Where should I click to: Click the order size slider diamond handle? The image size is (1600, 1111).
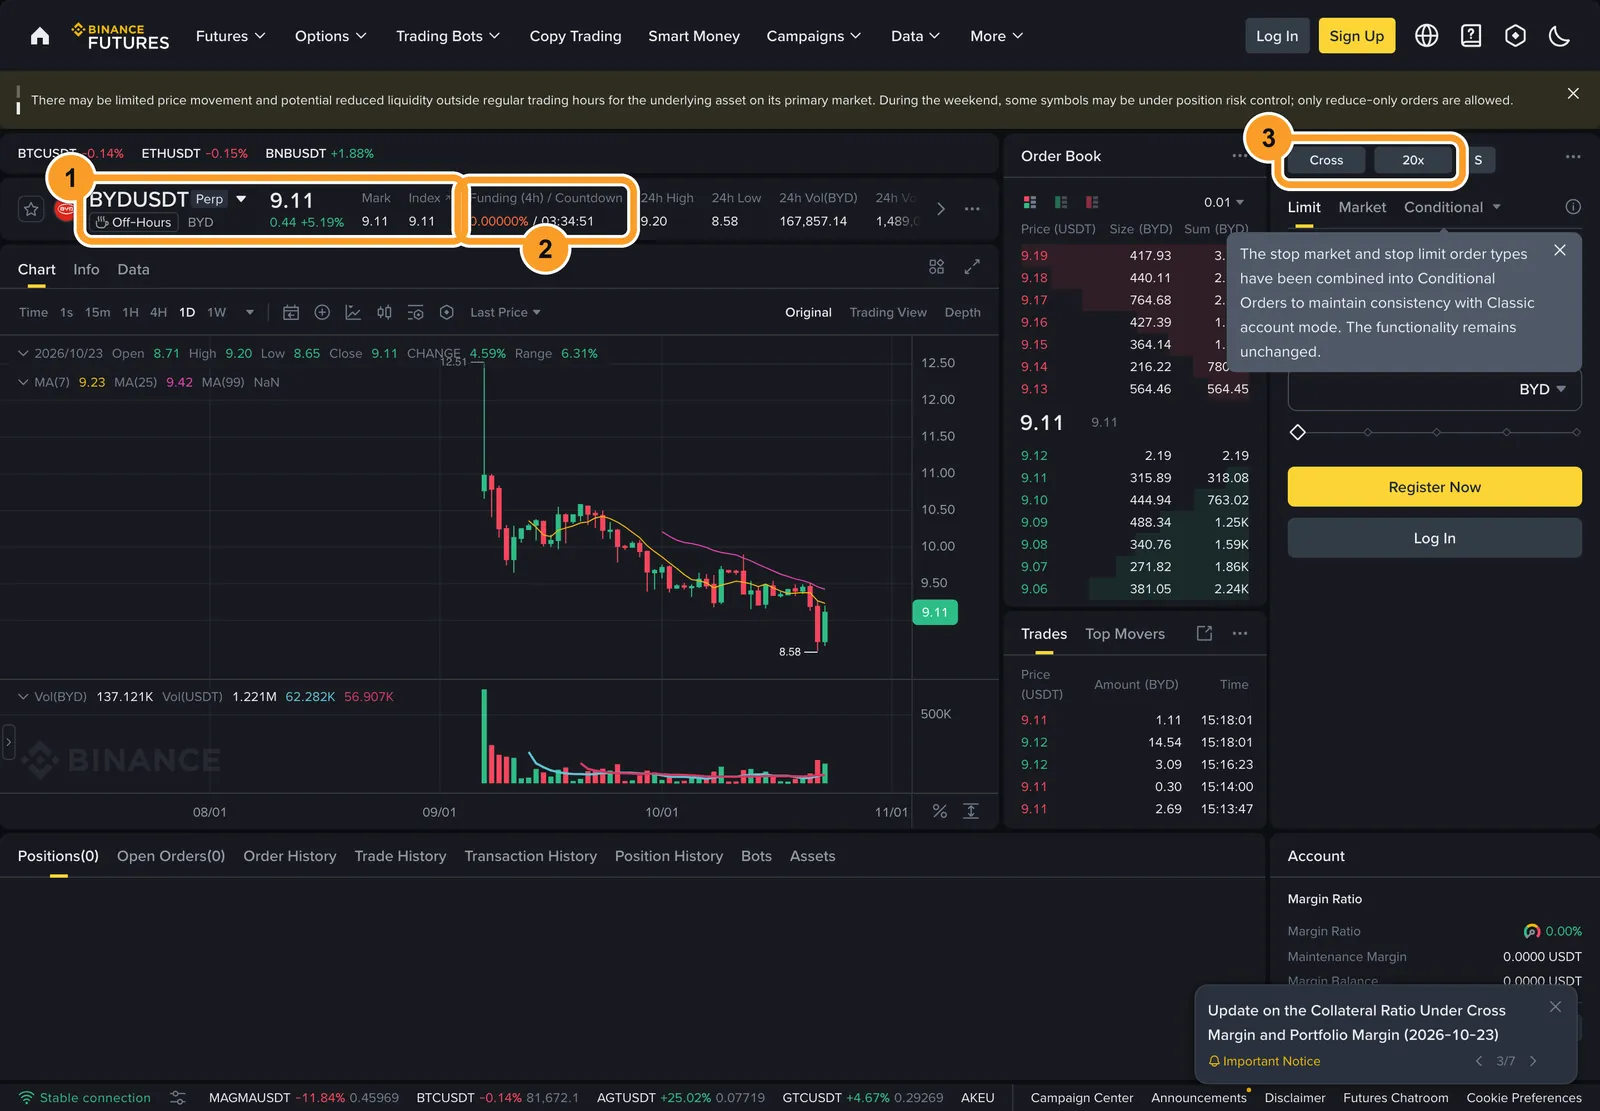point(1298,432)
